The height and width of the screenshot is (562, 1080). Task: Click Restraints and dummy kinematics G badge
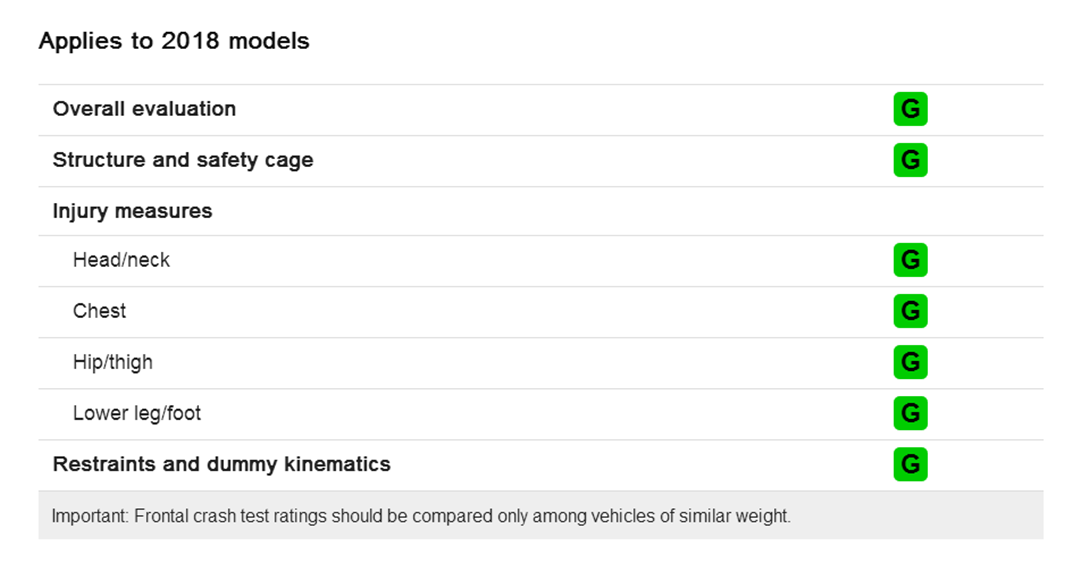(910, 464)
